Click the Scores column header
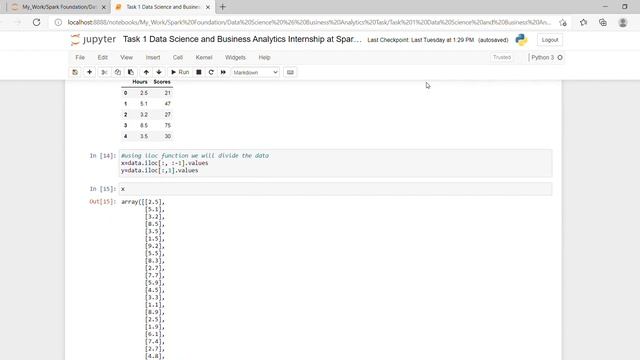The image size is (640, 360). (x=162, y=82)
